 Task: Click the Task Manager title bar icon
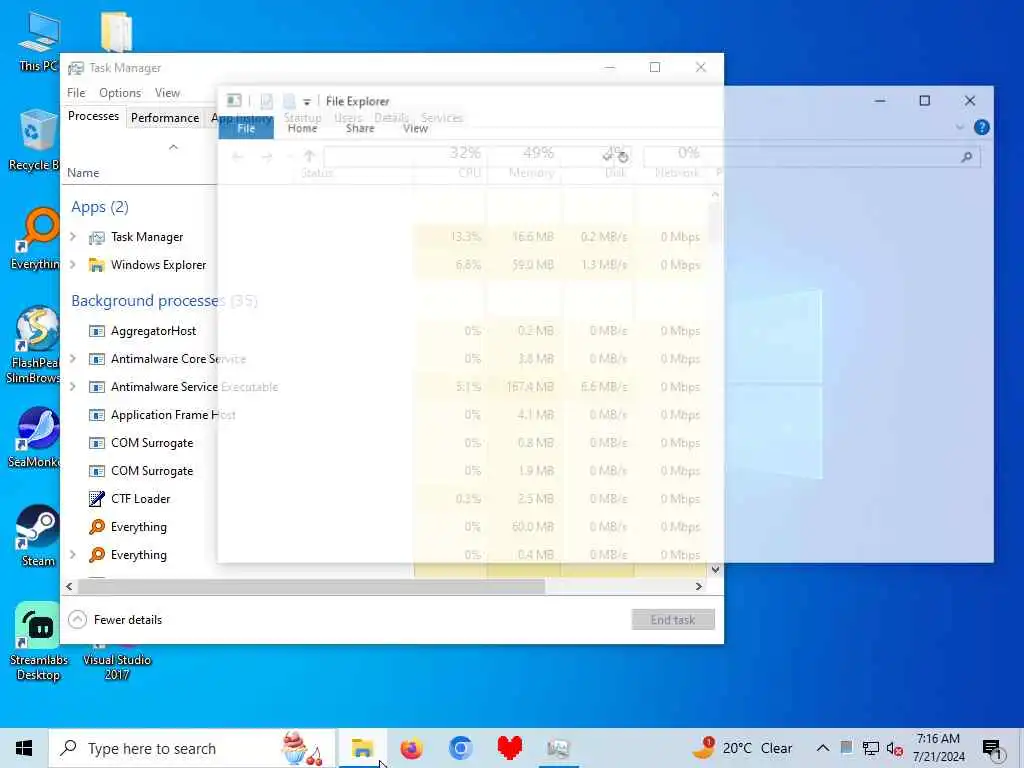pos(76,68)
